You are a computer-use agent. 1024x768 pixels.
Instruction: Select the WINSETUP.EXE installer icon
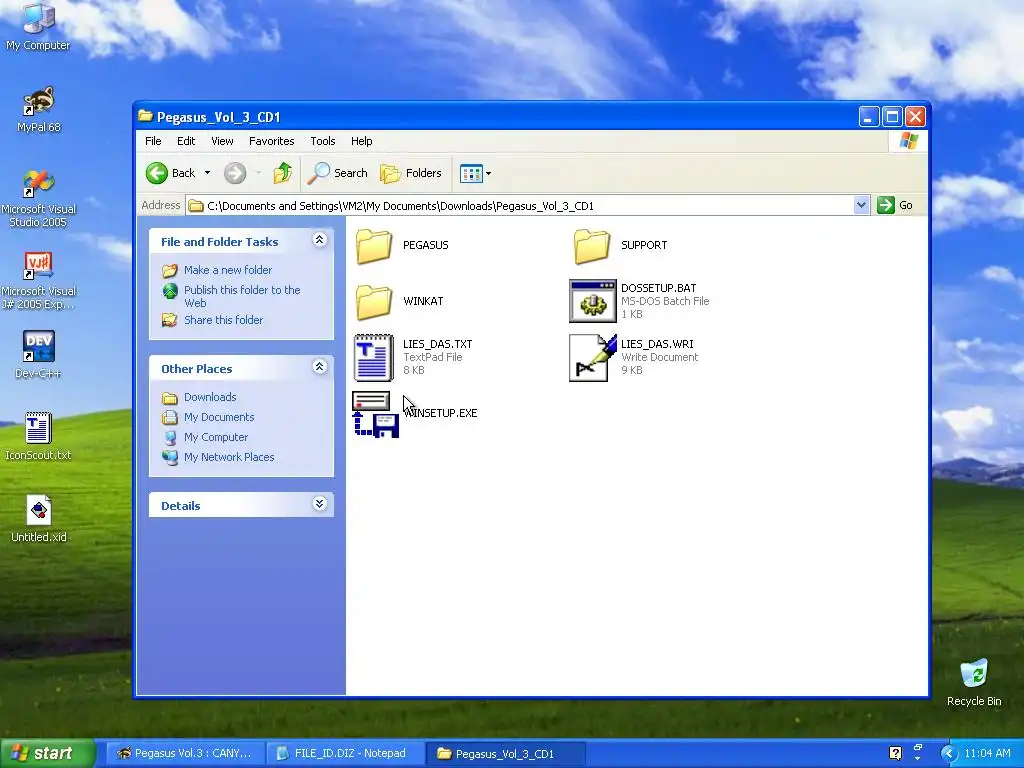tap(376, 414)
